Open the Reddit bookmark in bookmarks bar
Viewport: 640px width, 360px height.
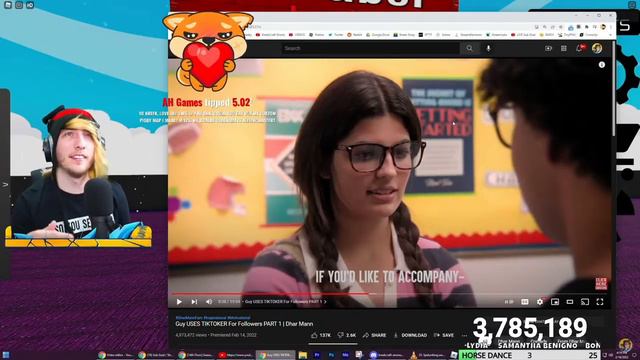pos(354,35)
